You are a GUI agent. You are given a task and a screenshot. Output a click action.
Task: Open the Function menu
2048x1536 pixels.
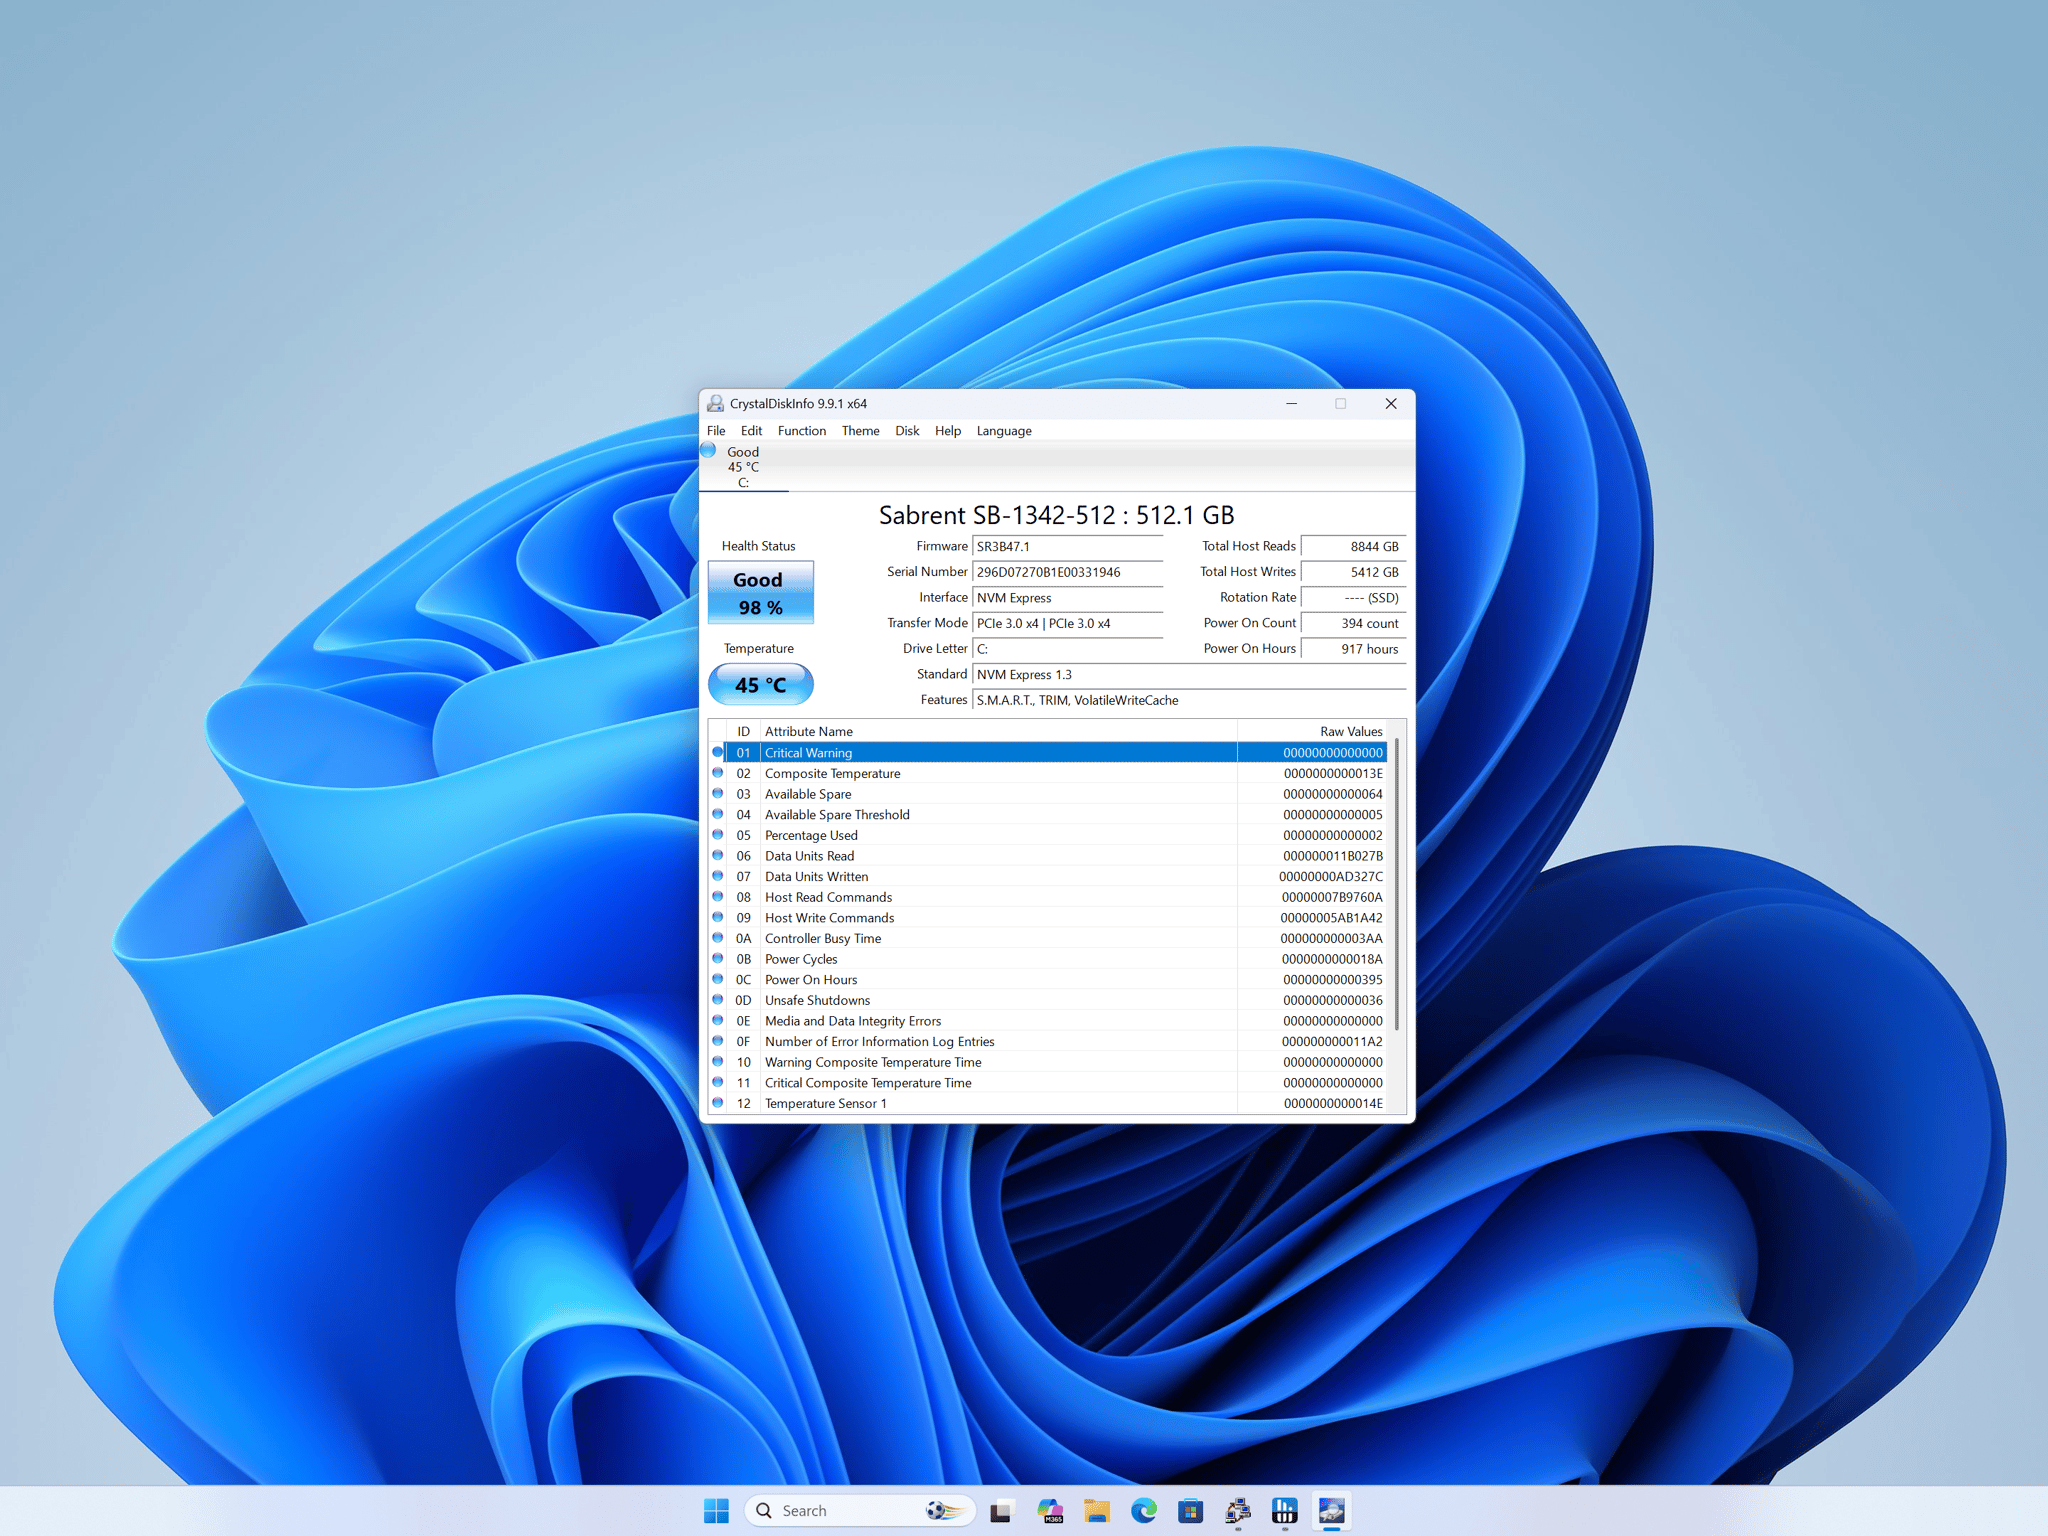(802, 431)
